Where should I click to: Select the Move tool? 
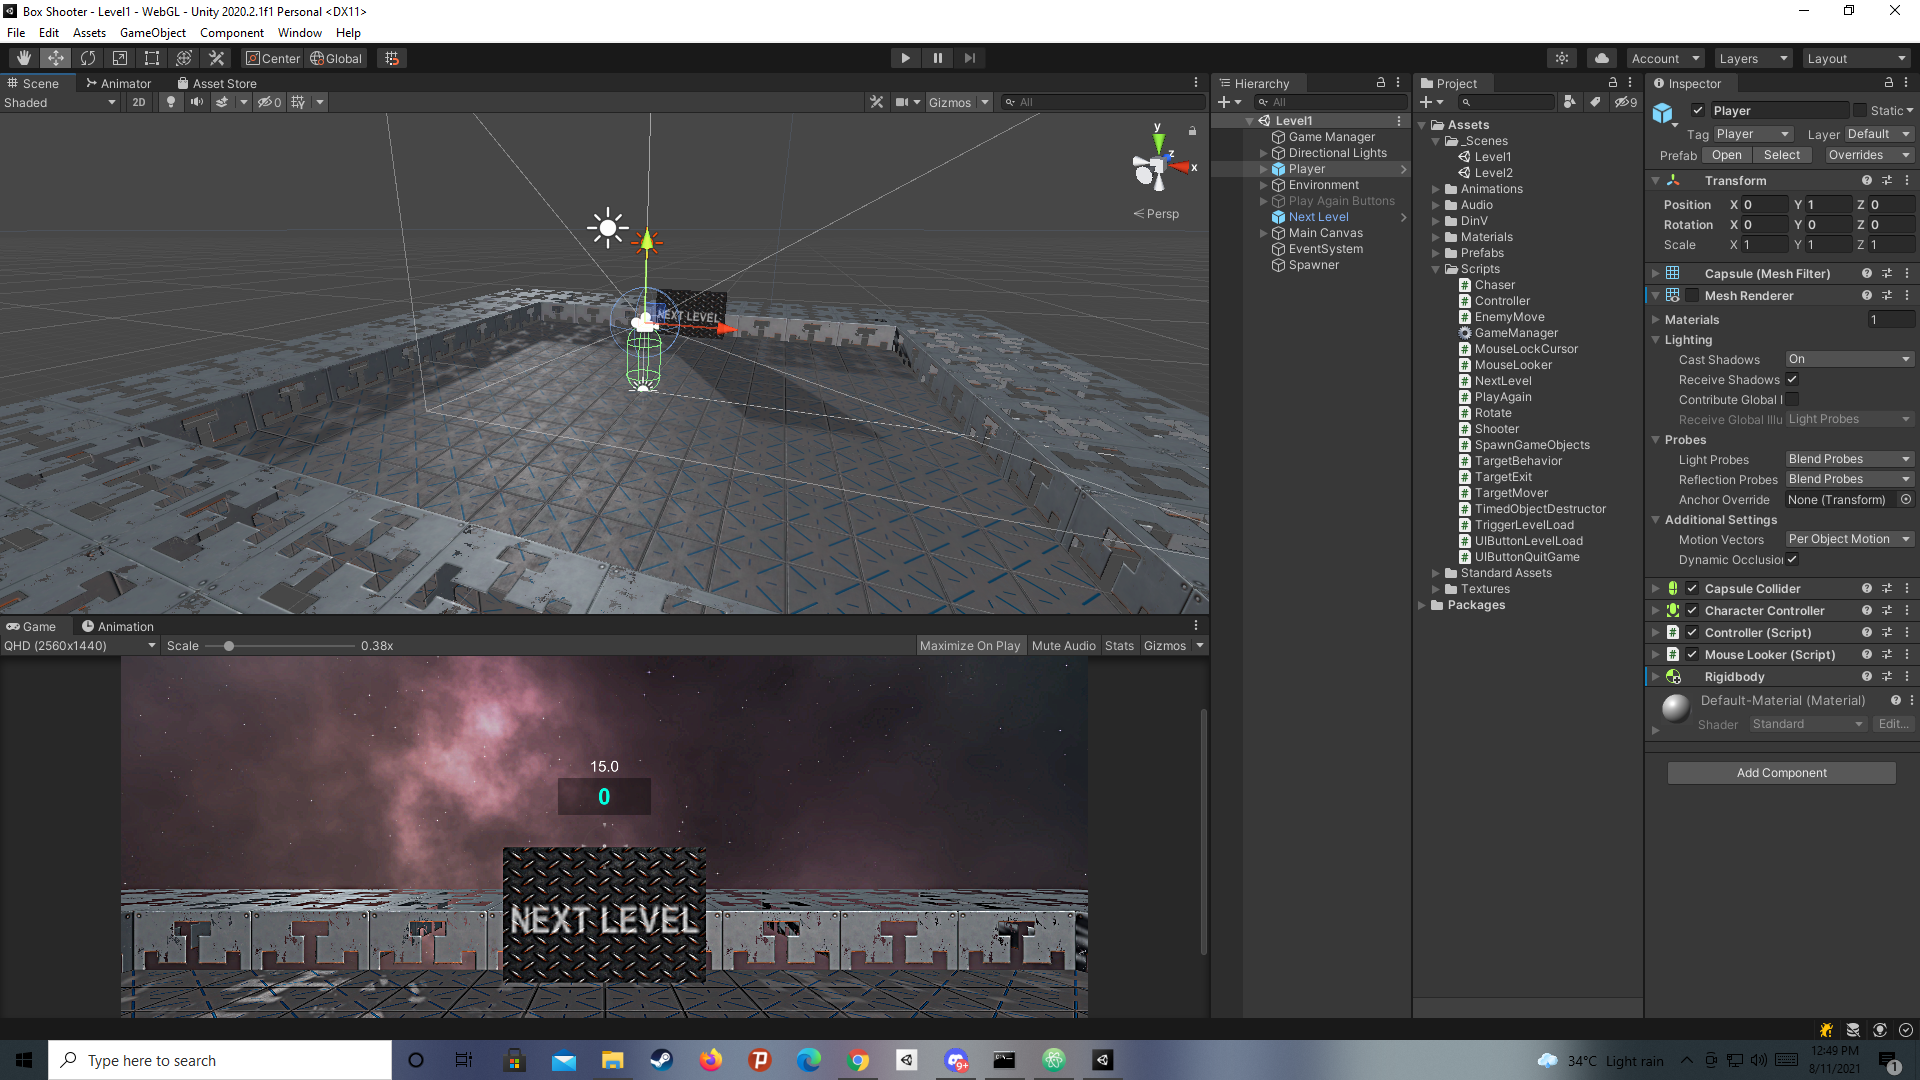click(56, 58)
